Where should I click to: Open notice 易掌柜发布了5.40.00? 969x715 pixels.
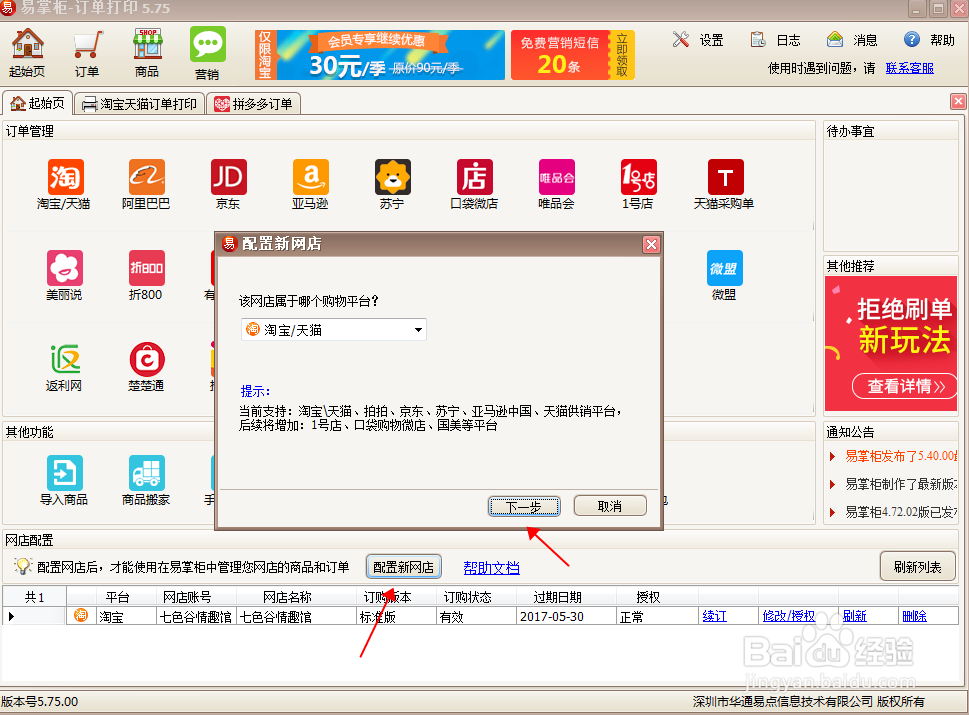pyautogui.click(x=901, y=456)
